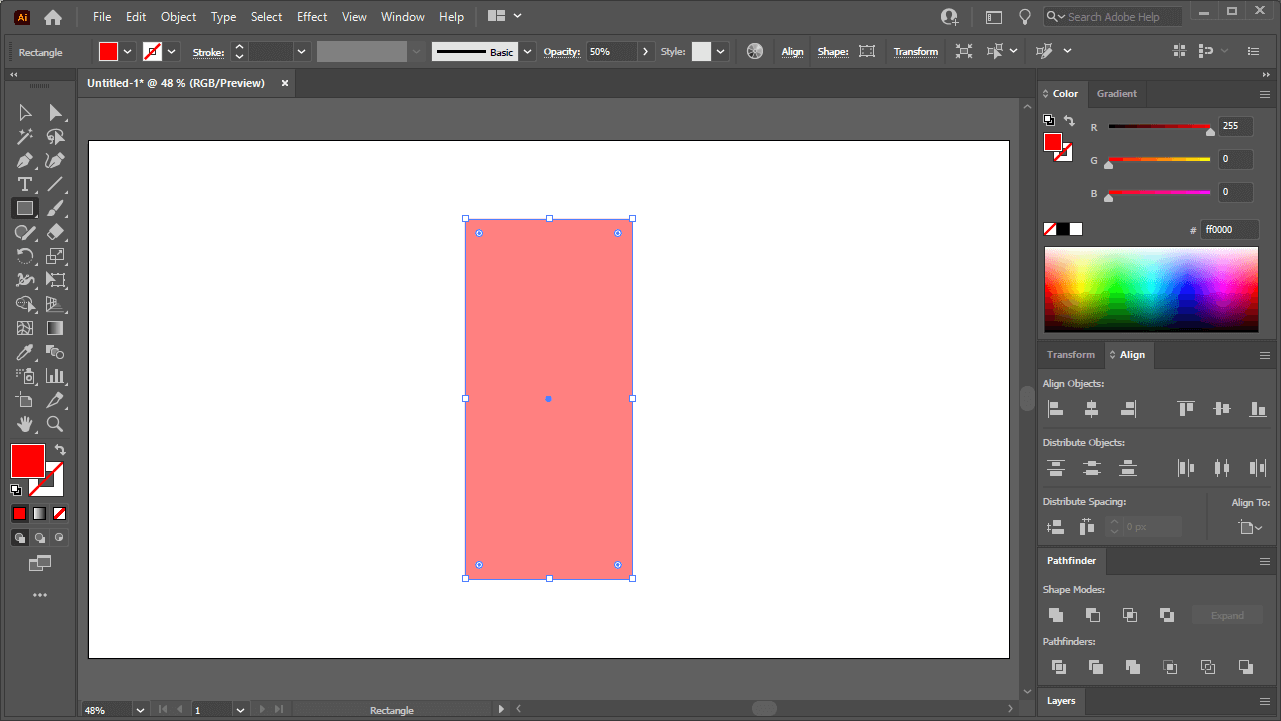Click Unite shape mode icon
Image resolution: width=1281 pixels, height=721 pixels.
coord(1056,615)
